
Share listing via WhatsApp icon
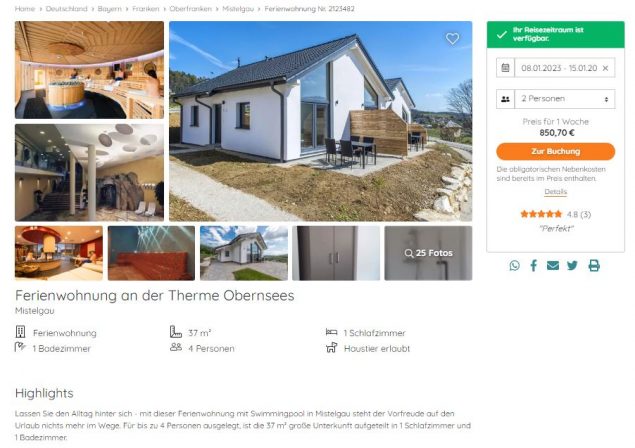pos(514,266)
